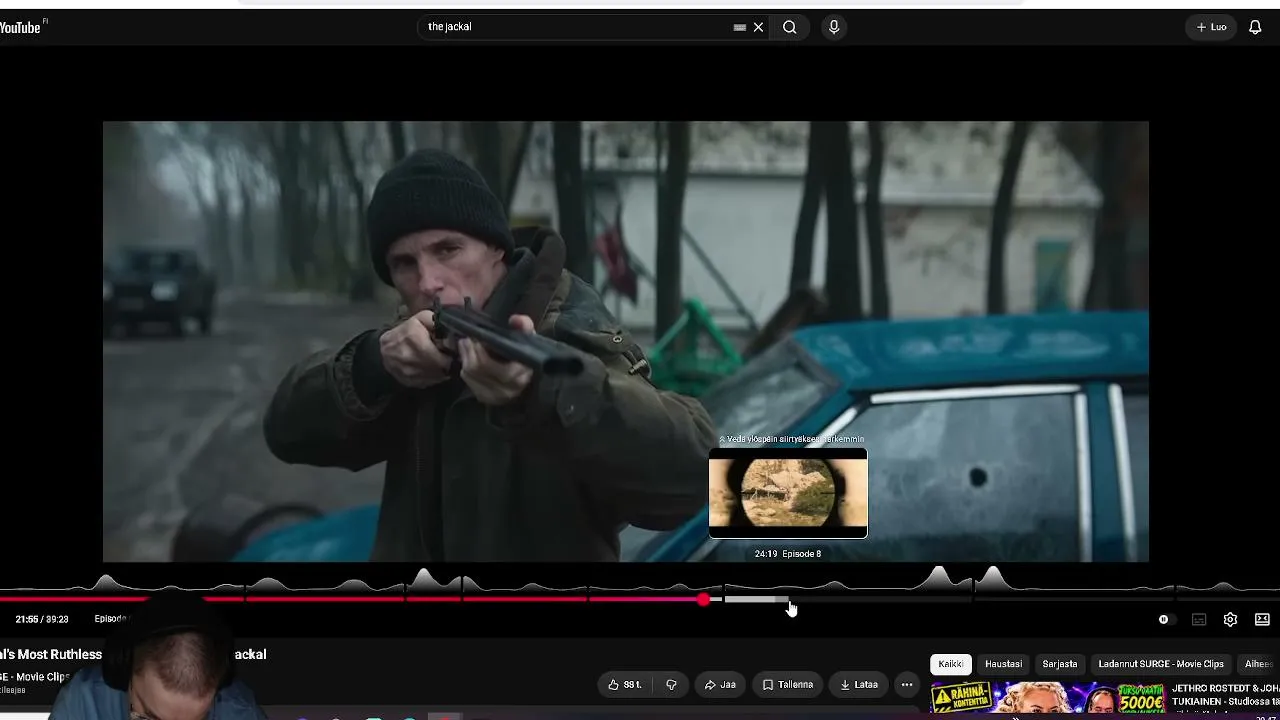Toggle subtitles with the captions icon
This screenshot has height=720, width=1280.
coord(1199,620)
